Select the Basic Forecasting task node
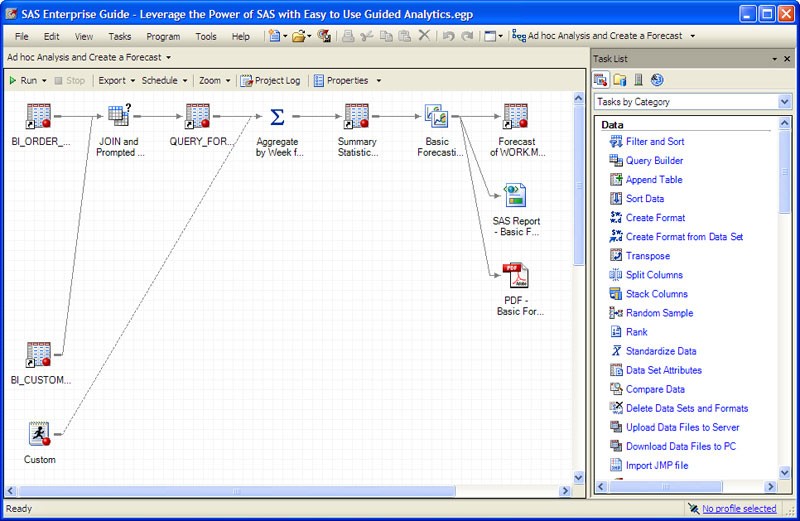The image size is (800, 521). [x=437, y=117]
